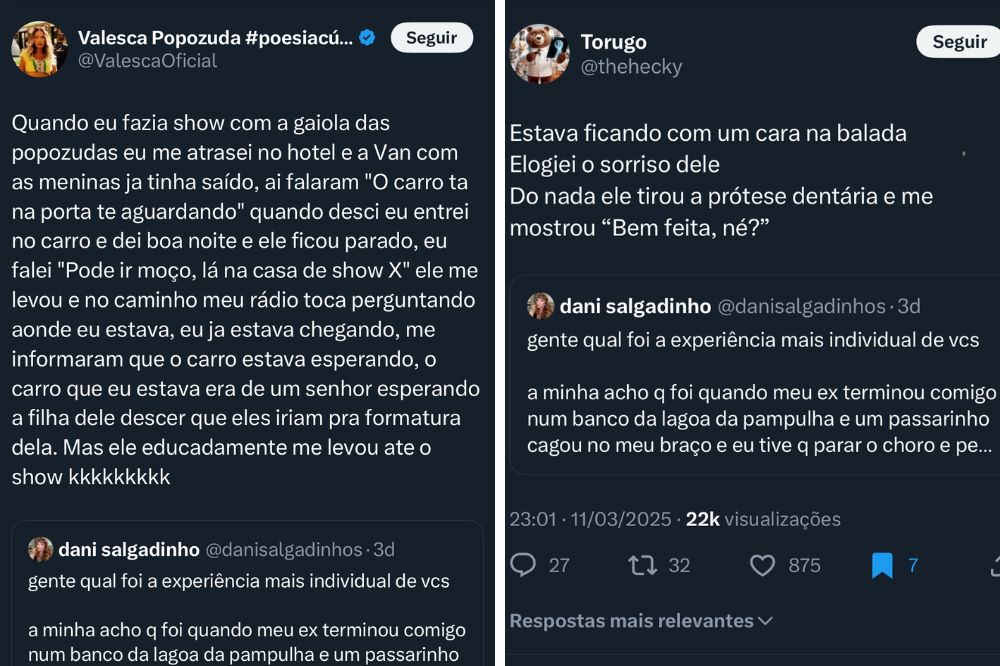Open Valesca Popozuda's profile avatar
1000x666 pixels.
tap(40, 49)
